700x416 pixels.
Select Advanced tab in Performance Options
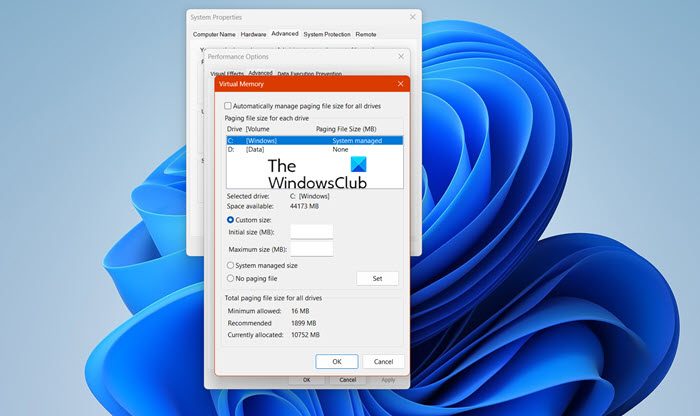(x=260, y=73)
